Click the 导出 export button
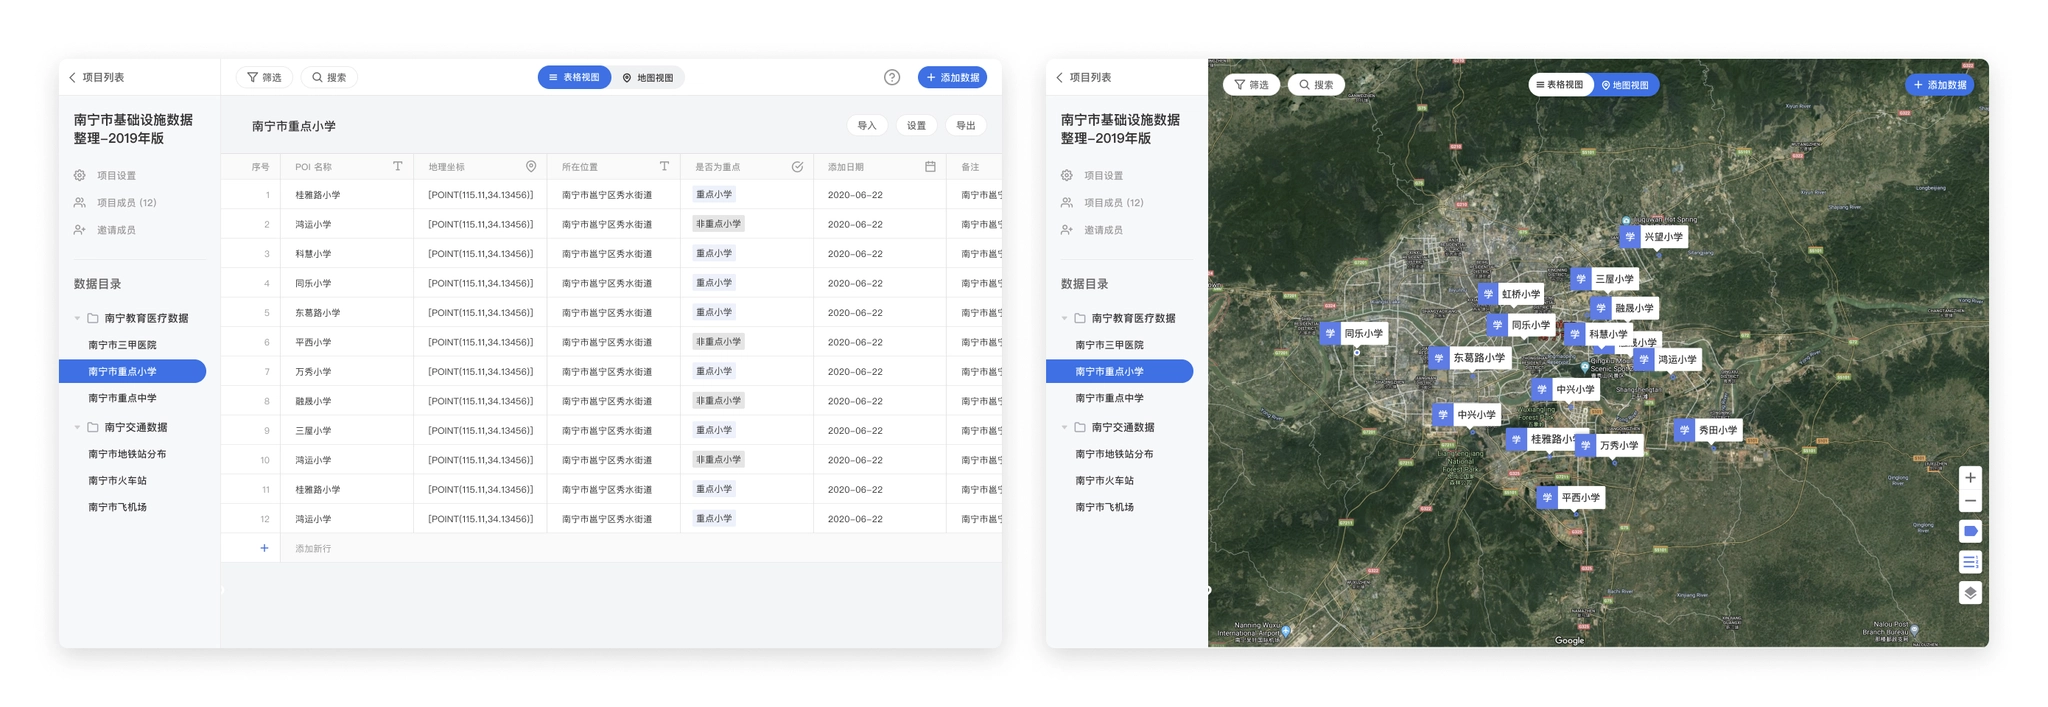The height and width of the screenshot is (707, 2048). click(965, 126)
